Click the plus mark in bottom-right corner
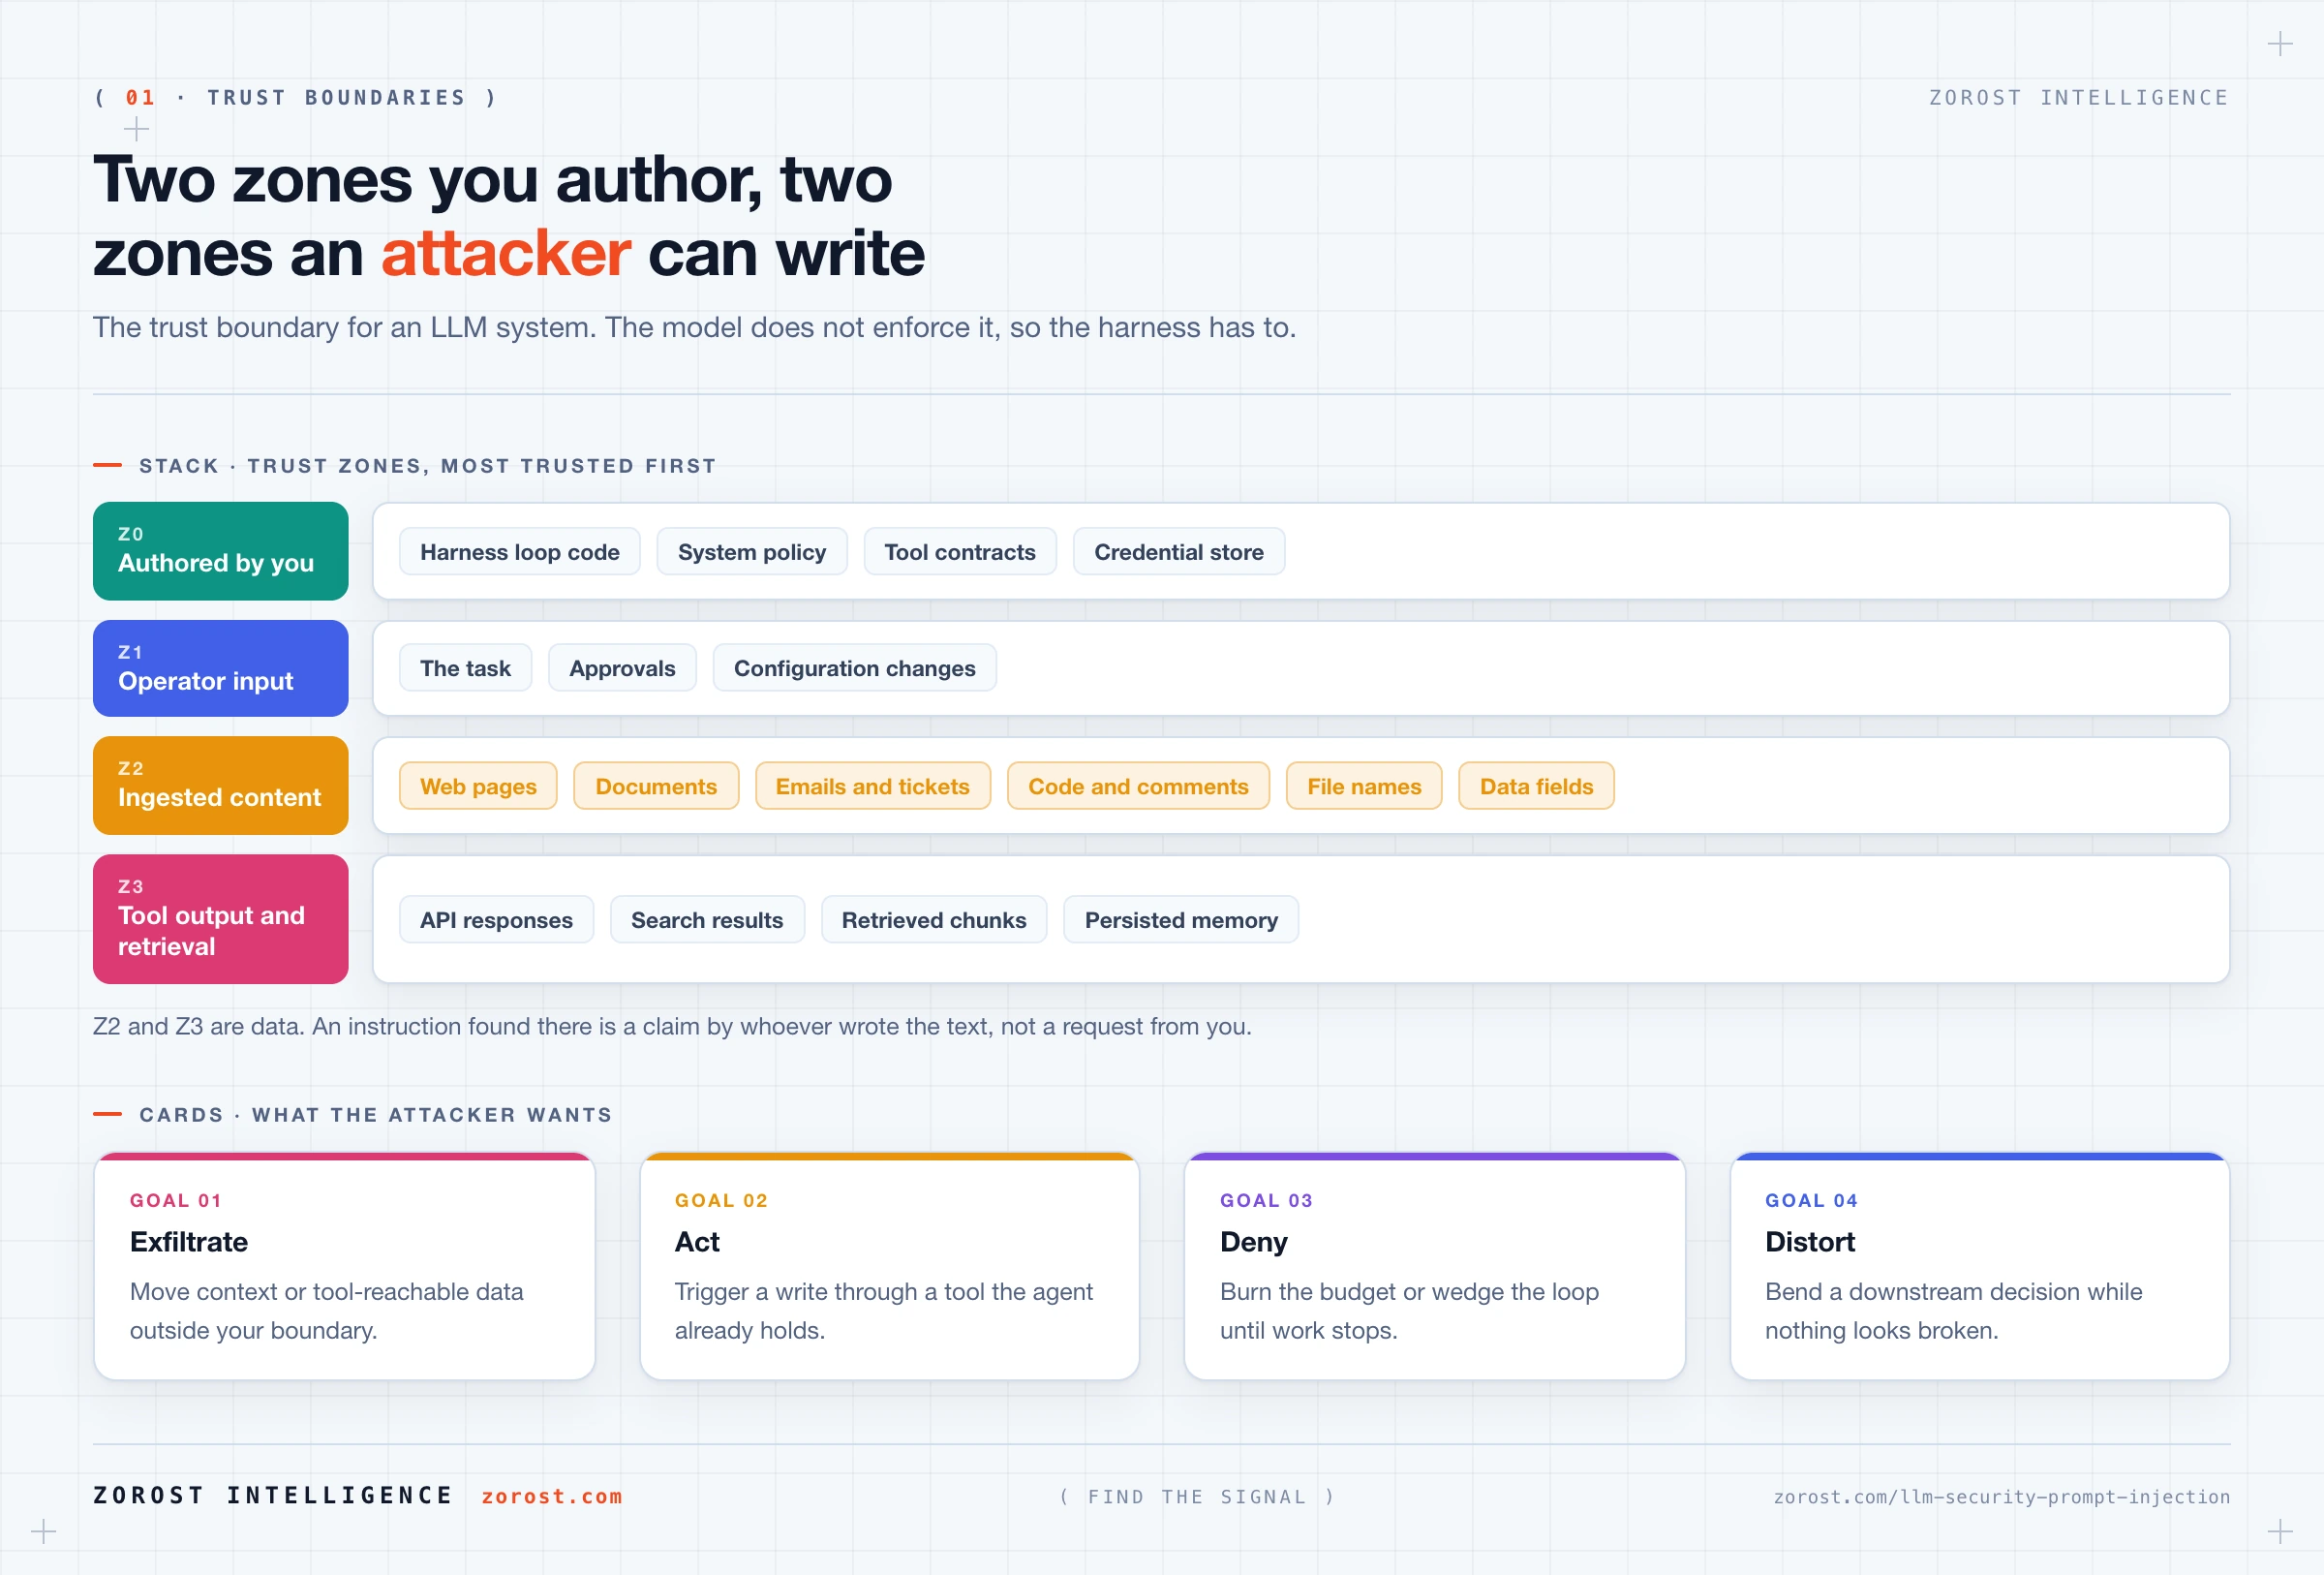The height and width of the screenshot is (1575, 2324). pos(2279,1531)
